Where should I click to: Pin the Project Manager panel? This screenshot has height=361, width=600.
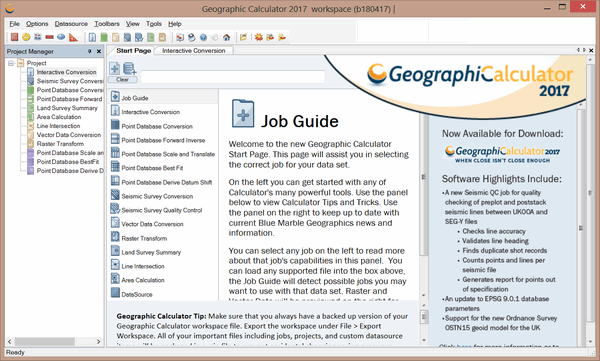[x=90, y=51]
